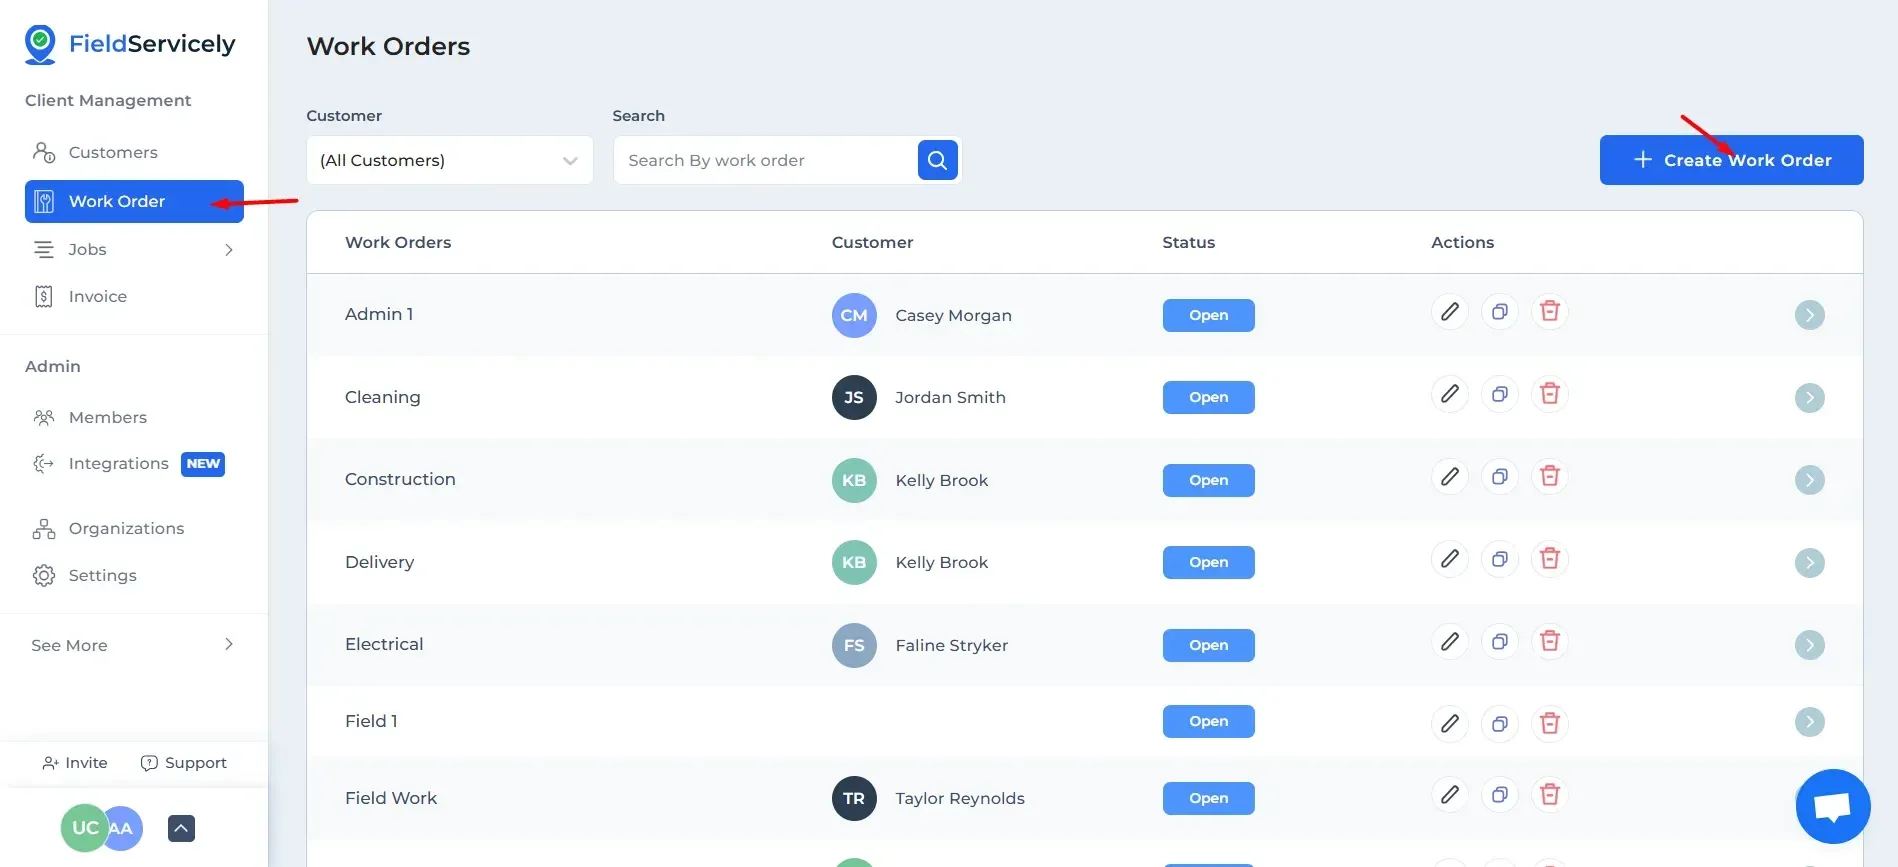Image resolution: width=1898 pixels, height=867 pixels.
Task: Click the Create Work Order button
Action: coord(1730,160)
